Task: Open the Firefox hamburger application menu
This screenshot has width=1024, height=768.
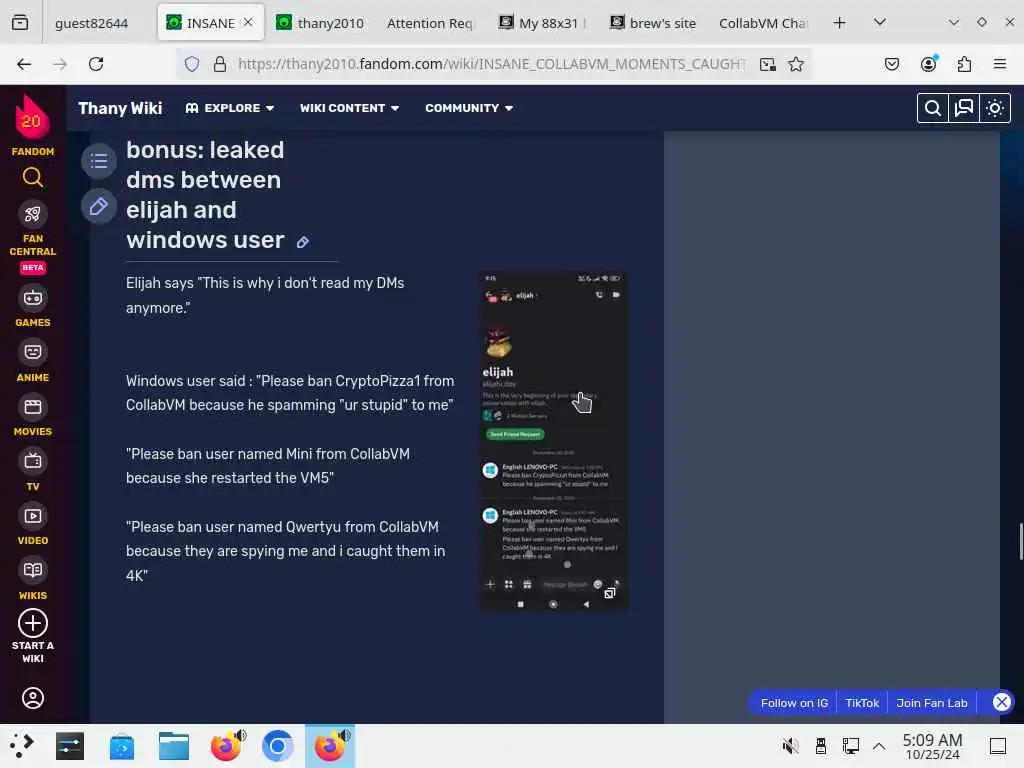Action: click(1000, 64)
